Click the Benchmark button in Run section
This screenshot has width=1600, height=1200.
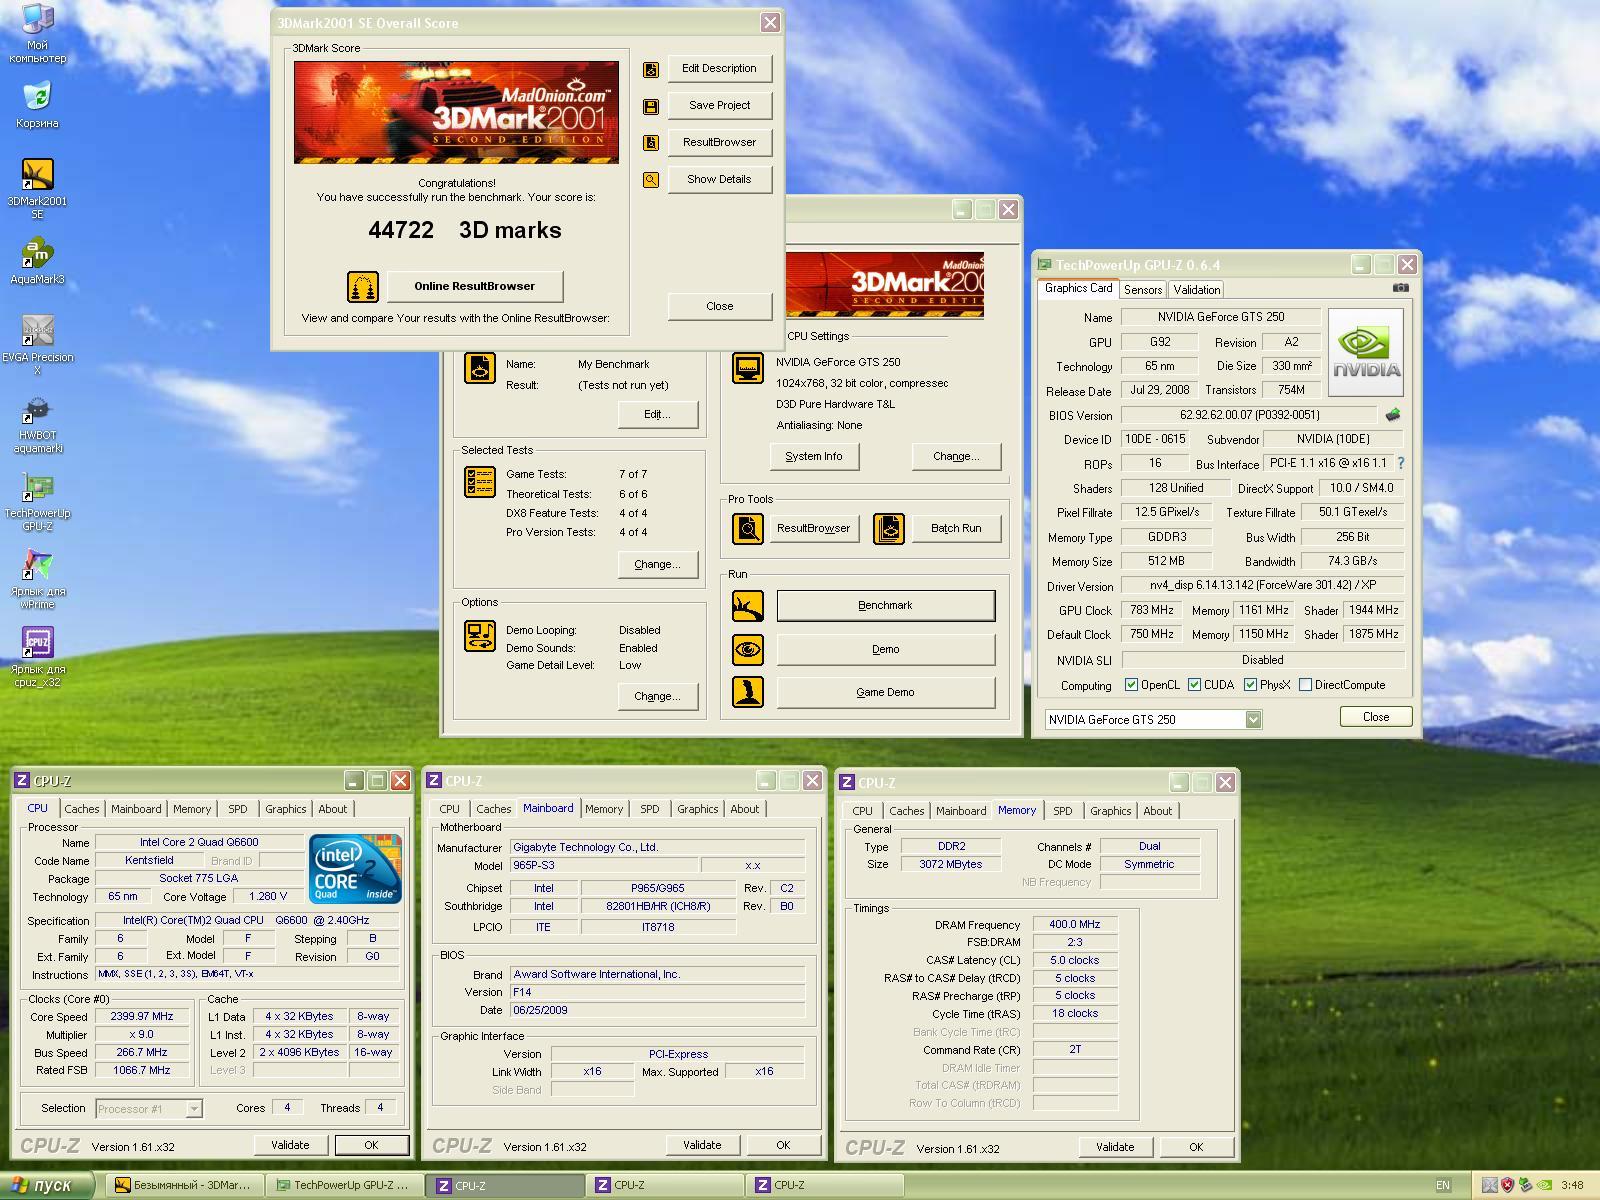coord(885,605)
